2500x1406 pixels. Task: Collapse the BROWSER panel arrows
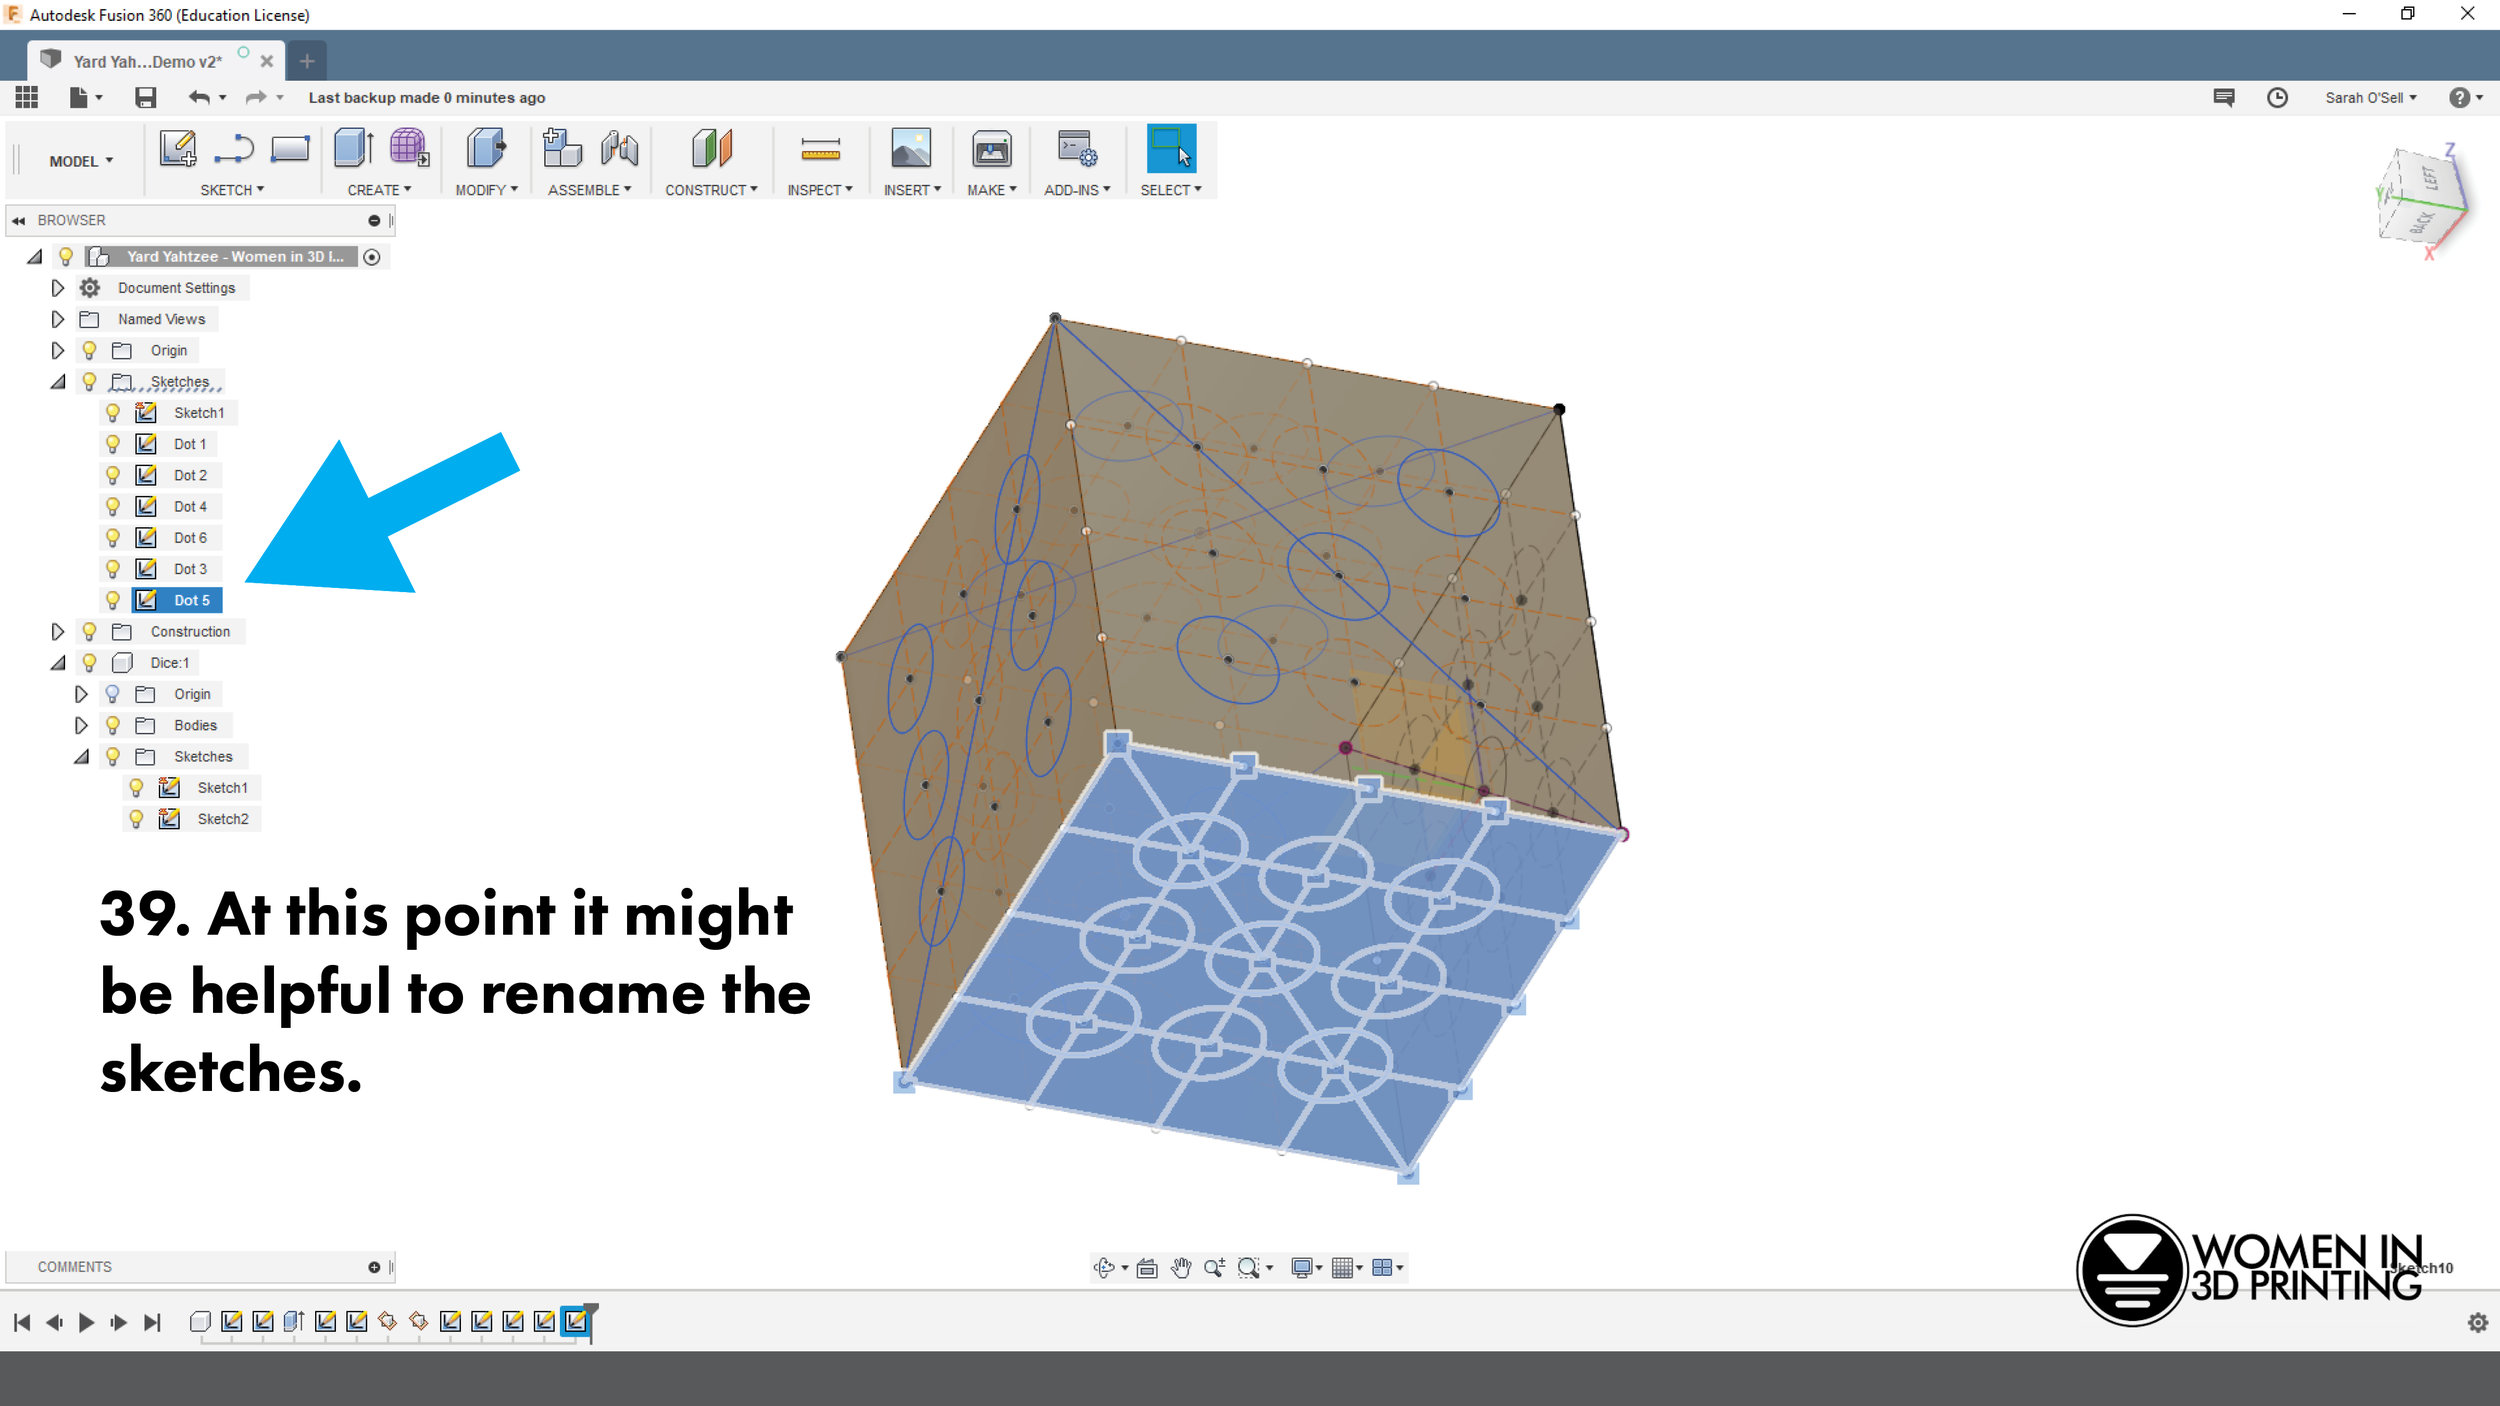coord(18,220)
